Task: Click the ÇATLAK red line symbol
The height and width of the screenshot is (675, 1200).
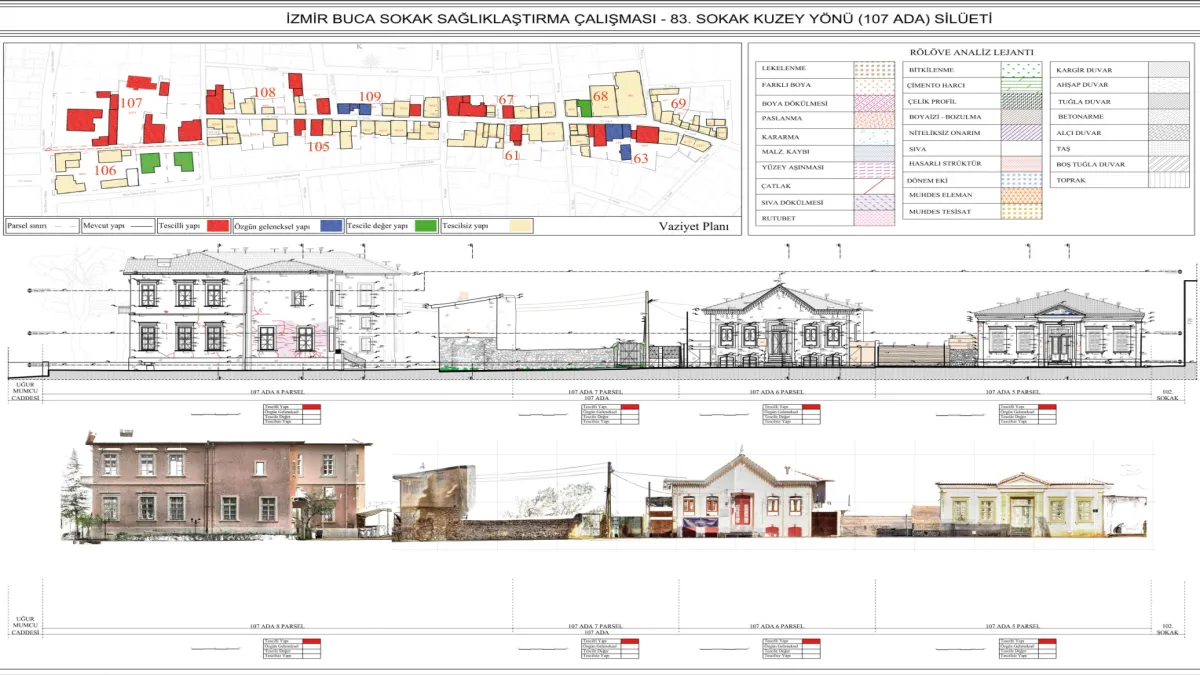Action: 873,186
